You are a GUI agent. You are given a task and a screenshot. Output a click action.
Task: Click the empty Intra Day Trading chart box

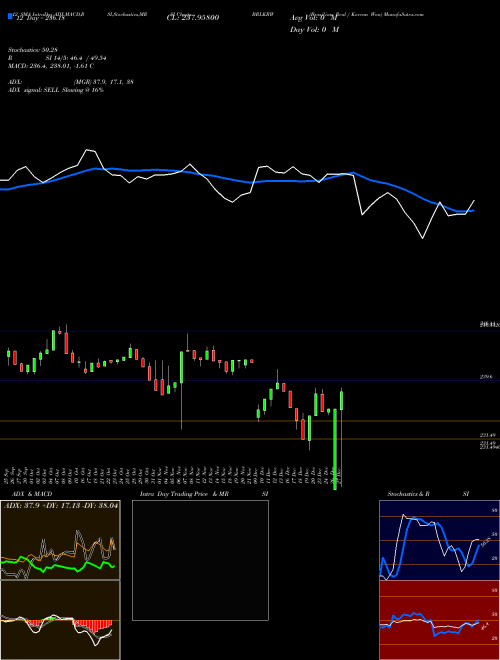tap(200, 560)
